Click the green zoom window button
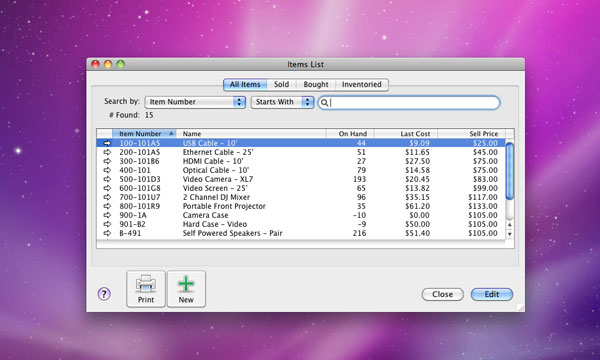600x360 pixels. 121,64
